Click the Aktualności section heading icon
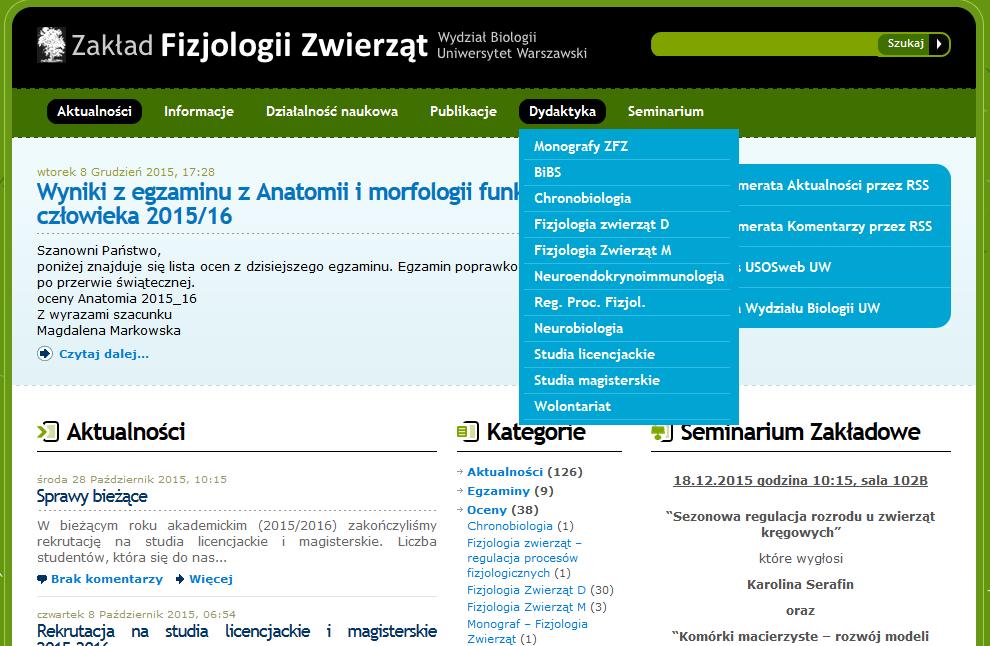The height and width of the screenshot is (646, 990). tap(48, 432)
